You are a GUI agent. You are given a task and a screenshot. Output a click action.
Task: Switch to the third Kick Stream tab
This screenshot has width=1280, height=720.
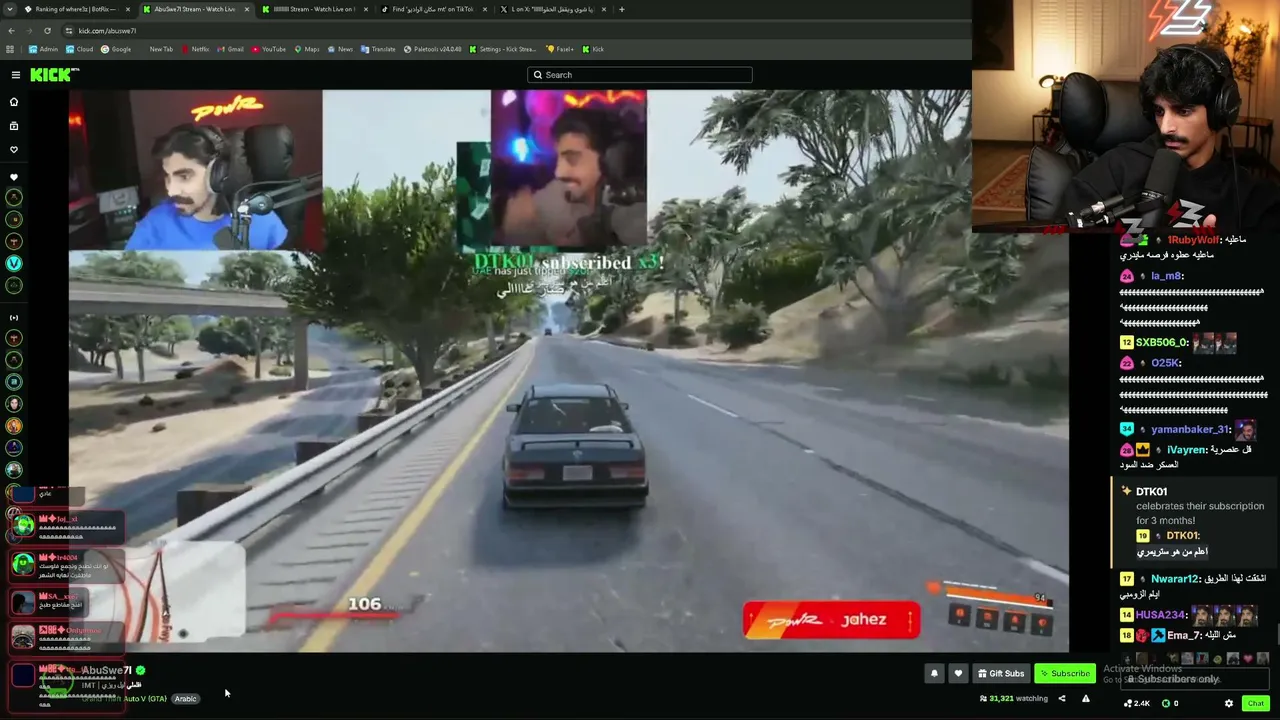click(x=315, y=9)
